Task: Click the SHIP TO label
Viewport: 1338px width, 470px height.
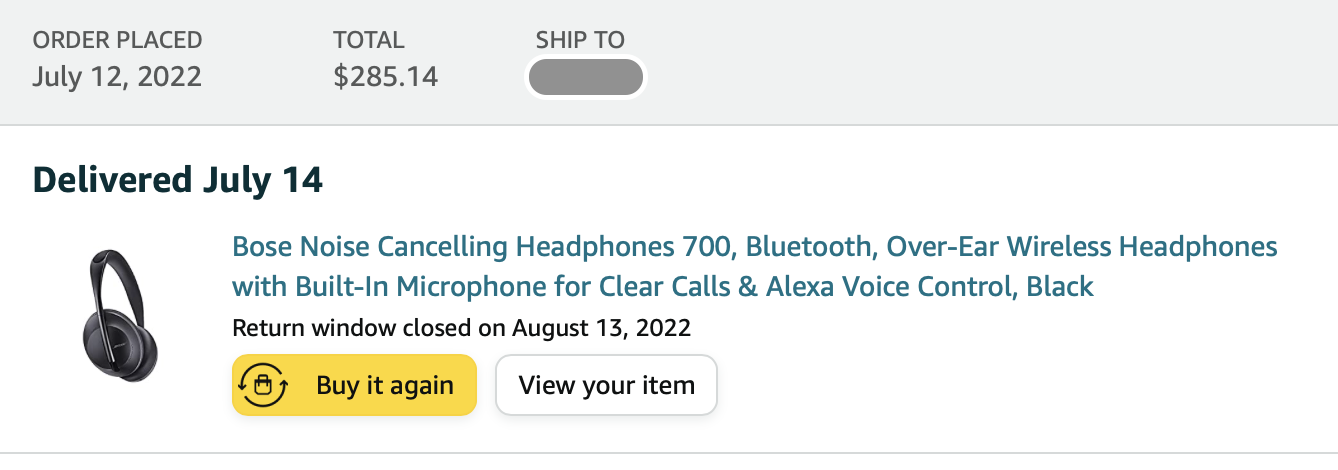Action: tap(580, 40)
